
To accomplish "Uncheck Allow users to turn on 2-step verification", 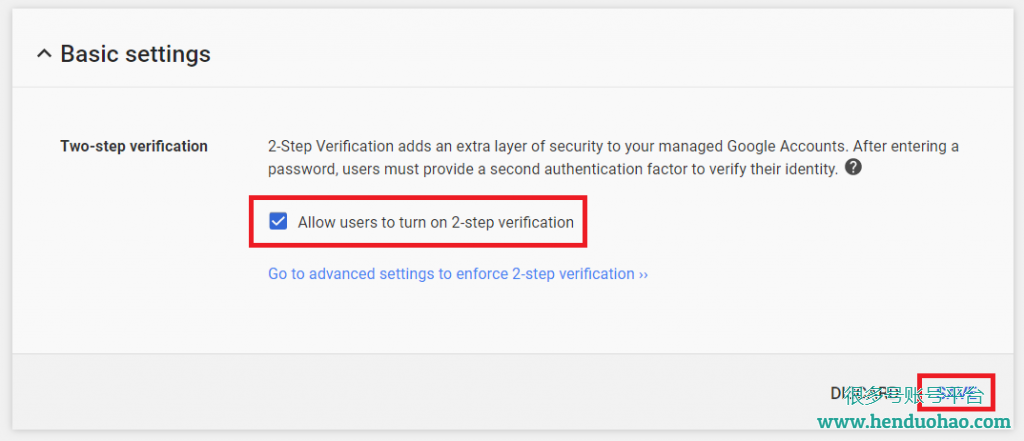I will pyautogui.click(x=278, y=222).
